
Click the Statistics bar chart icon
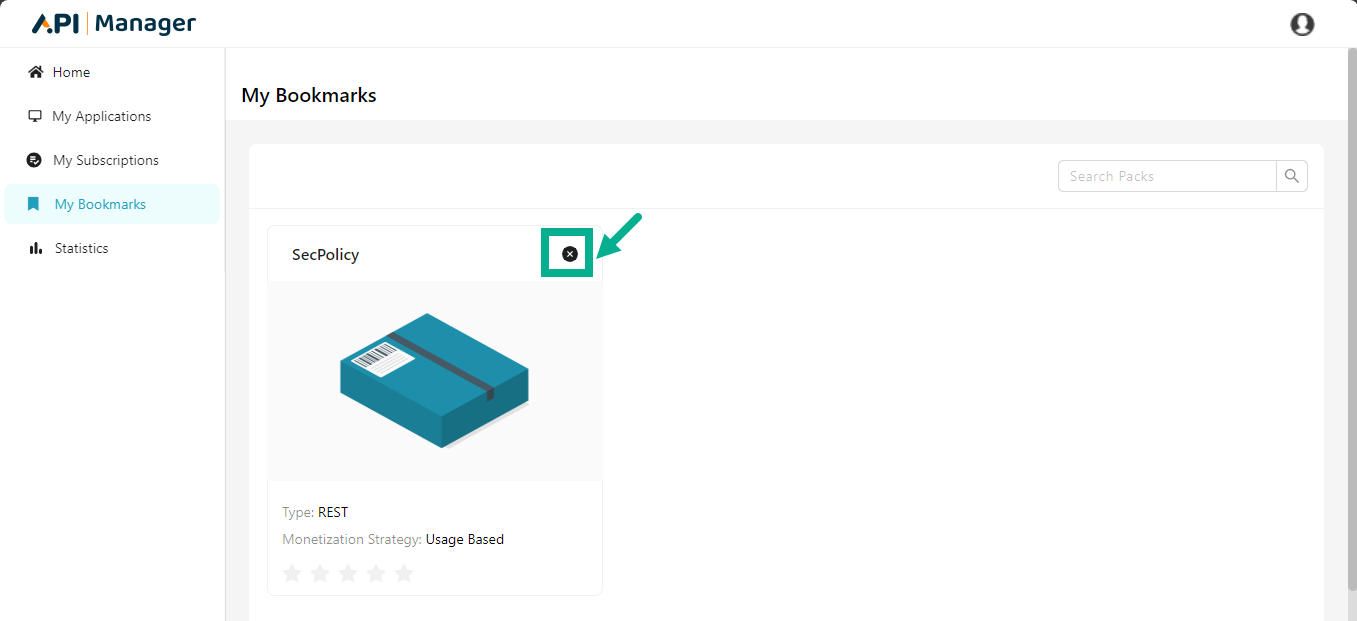pos(36,248)
